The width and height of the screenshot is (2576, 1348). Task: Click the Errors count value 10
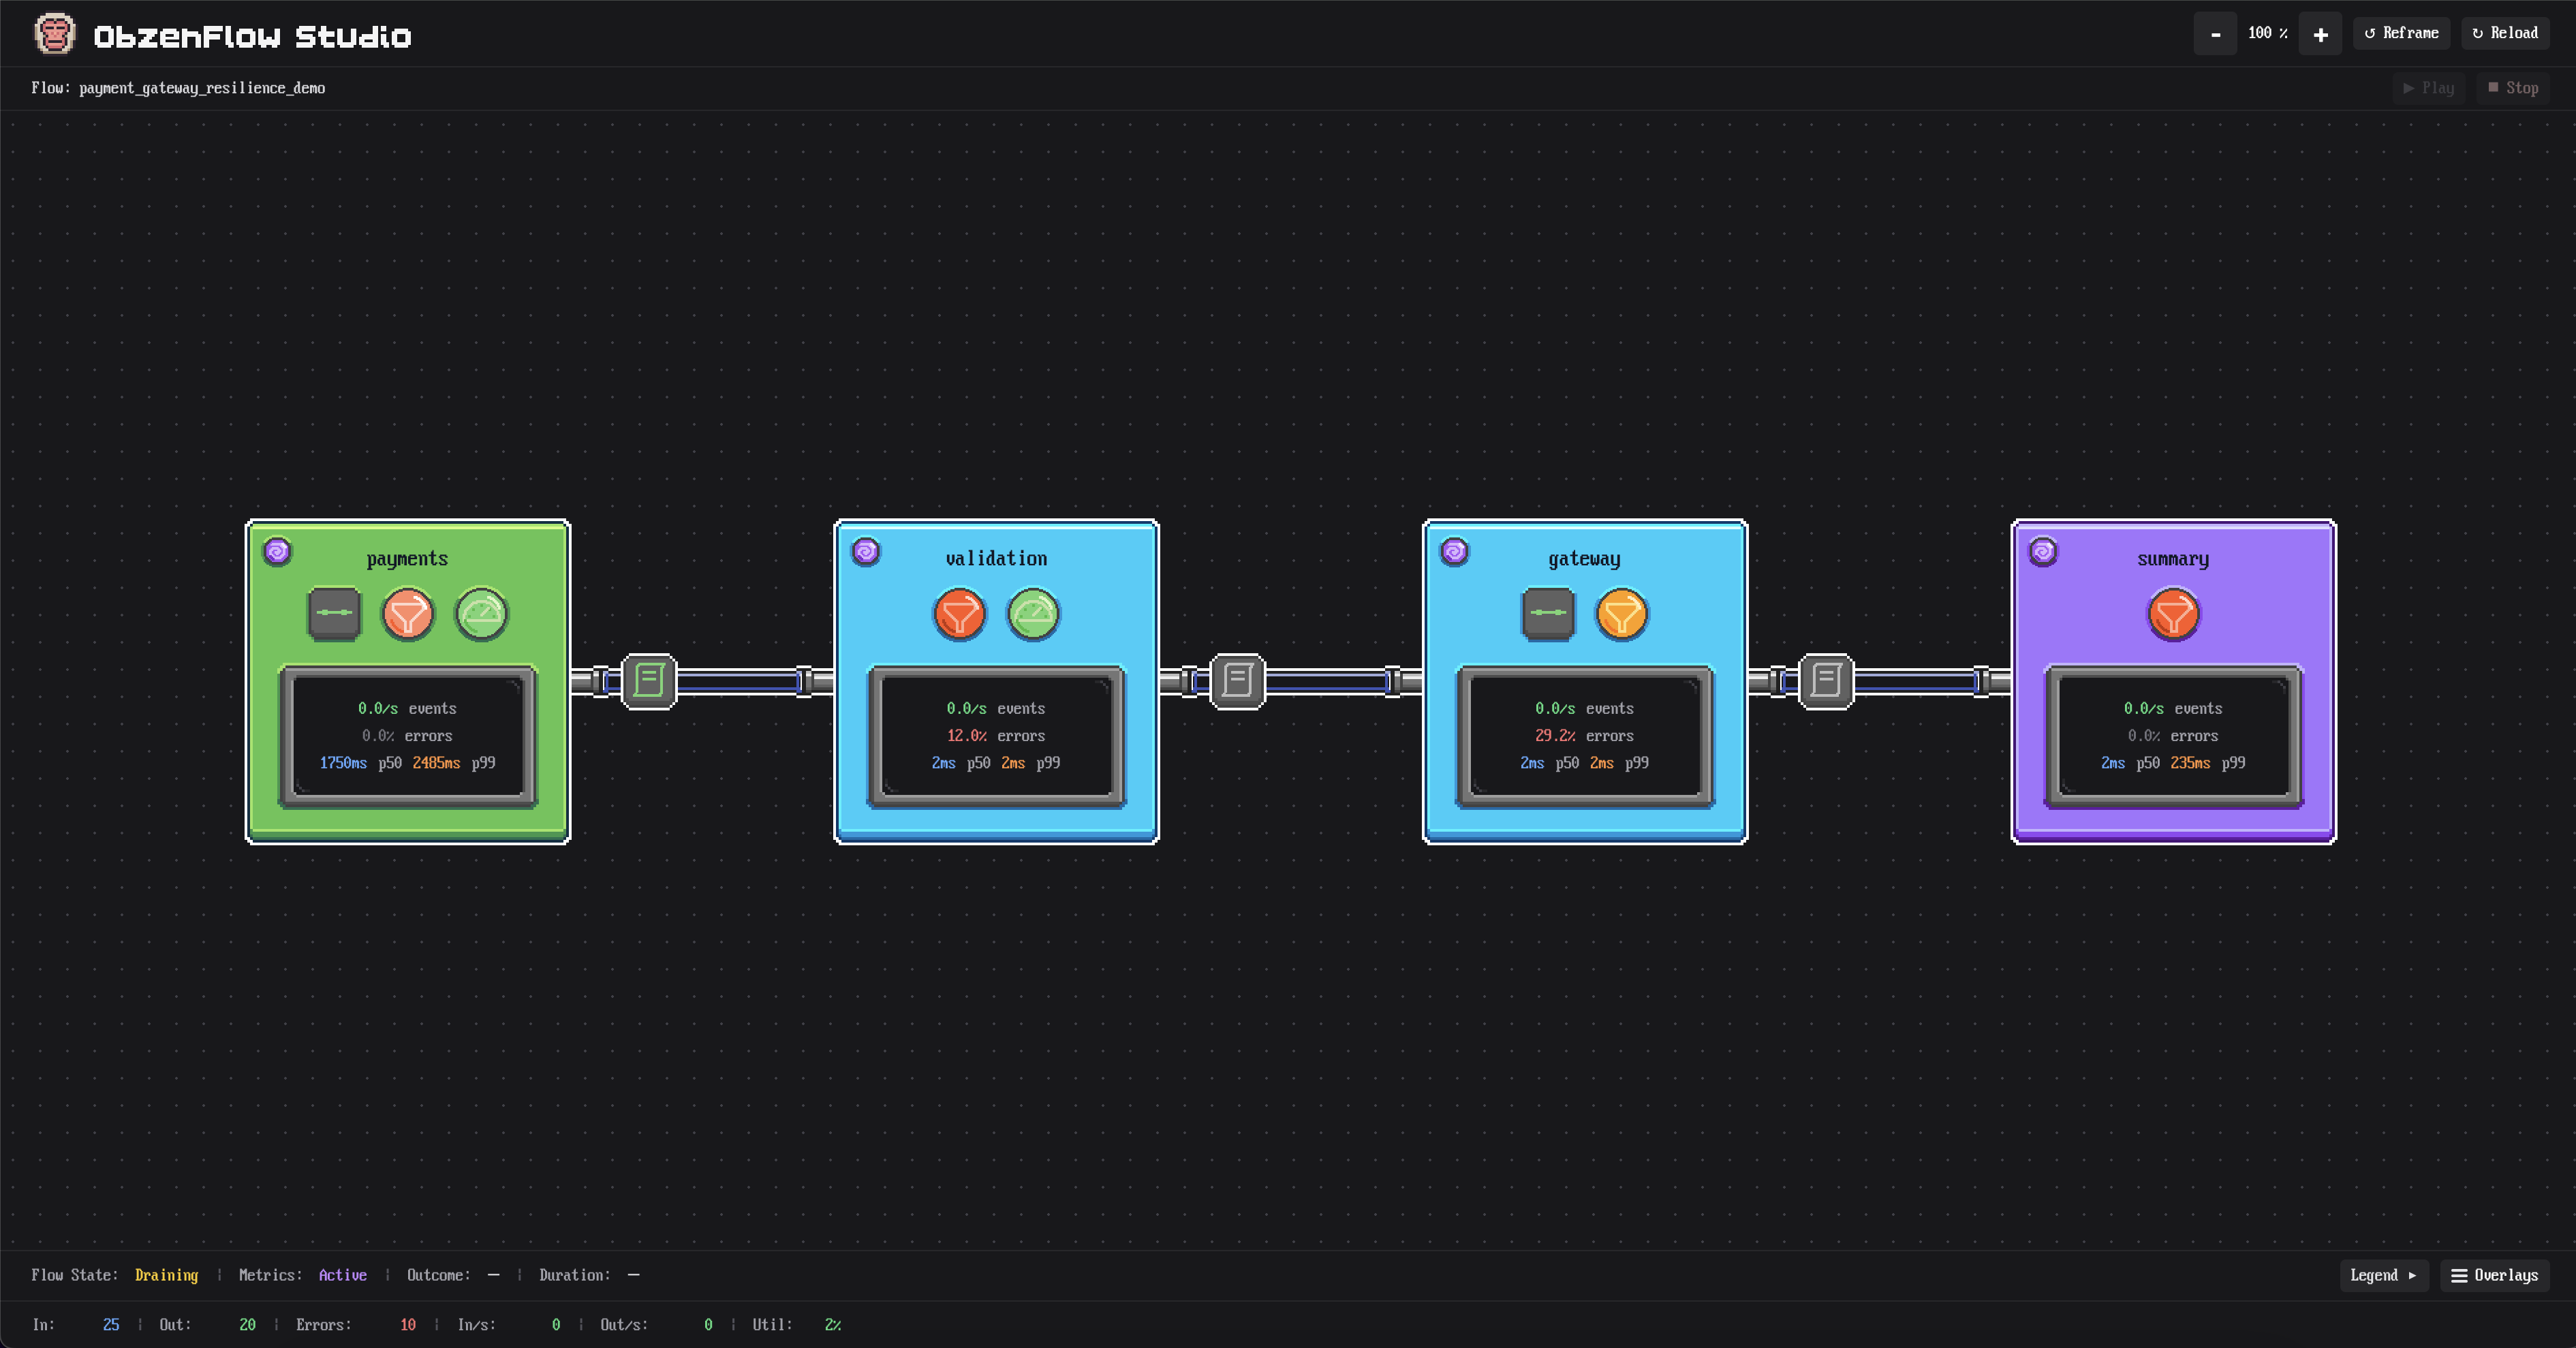point(408,1325)
